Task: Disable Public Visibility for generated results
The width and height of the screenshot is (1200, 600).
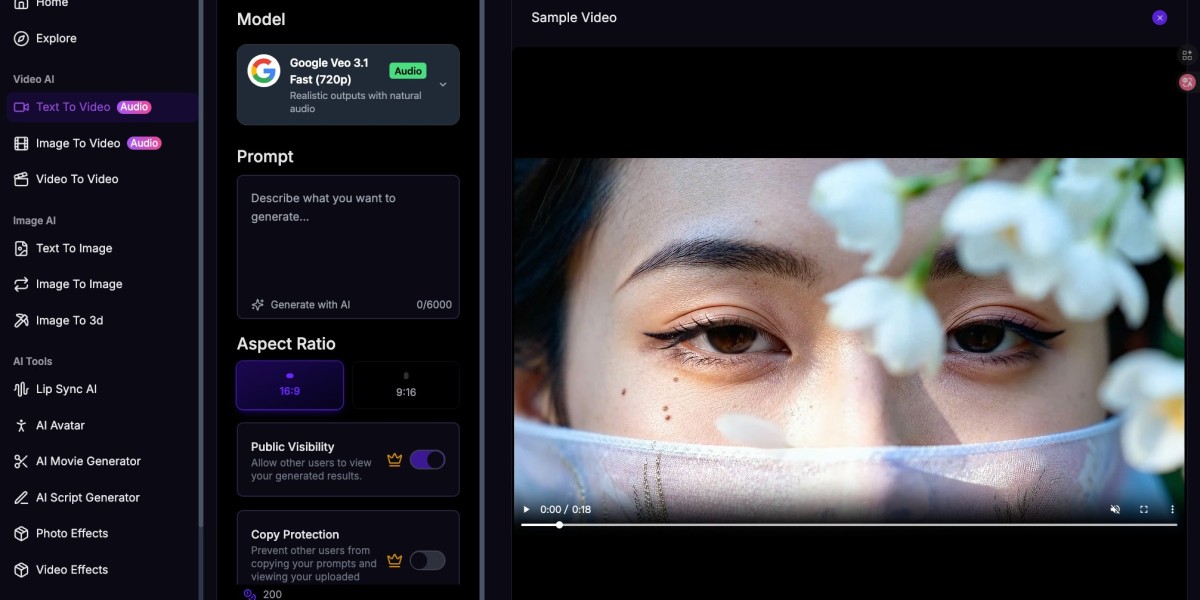Action: (x=428, y=459)
